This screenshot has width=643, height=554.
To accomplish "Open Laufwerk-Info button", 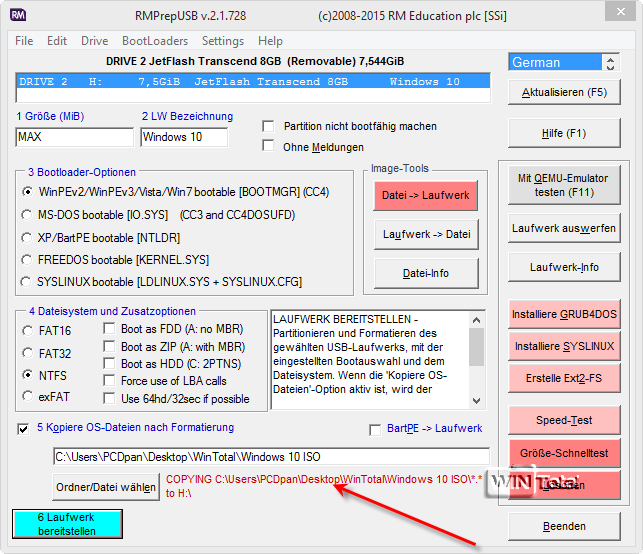I will (x=564, y=267).
